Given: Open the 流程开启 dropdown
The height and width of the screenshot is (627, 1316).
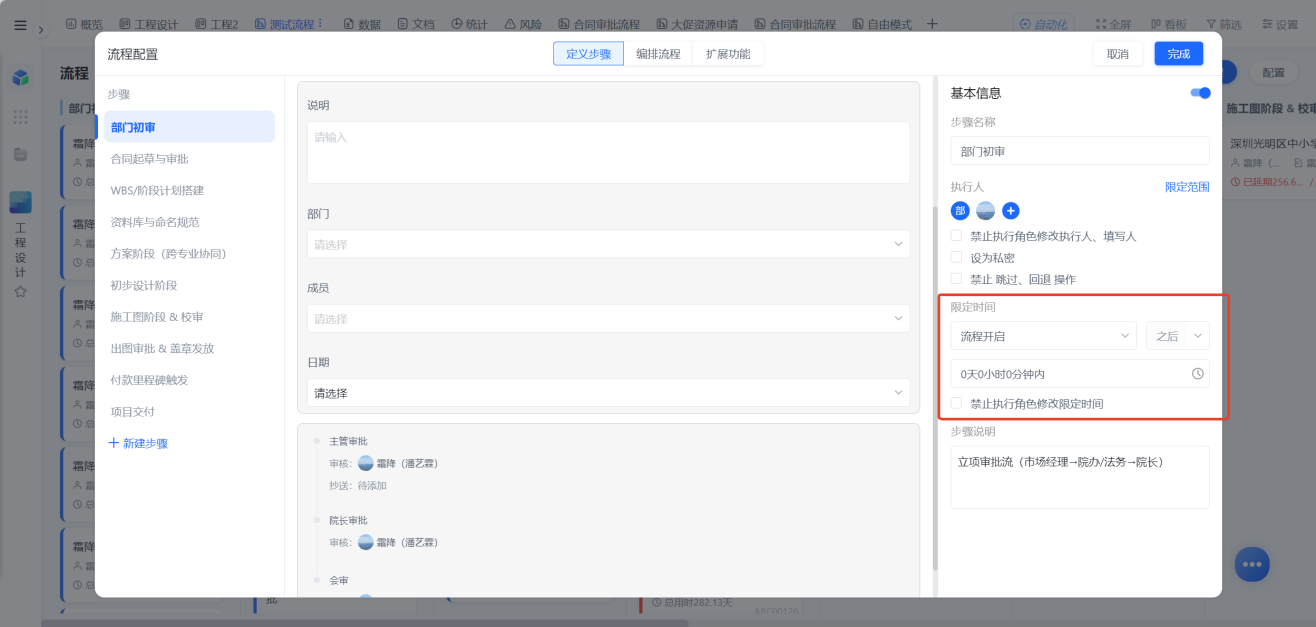Looking at the screenshot, I should coord(1044,336).
